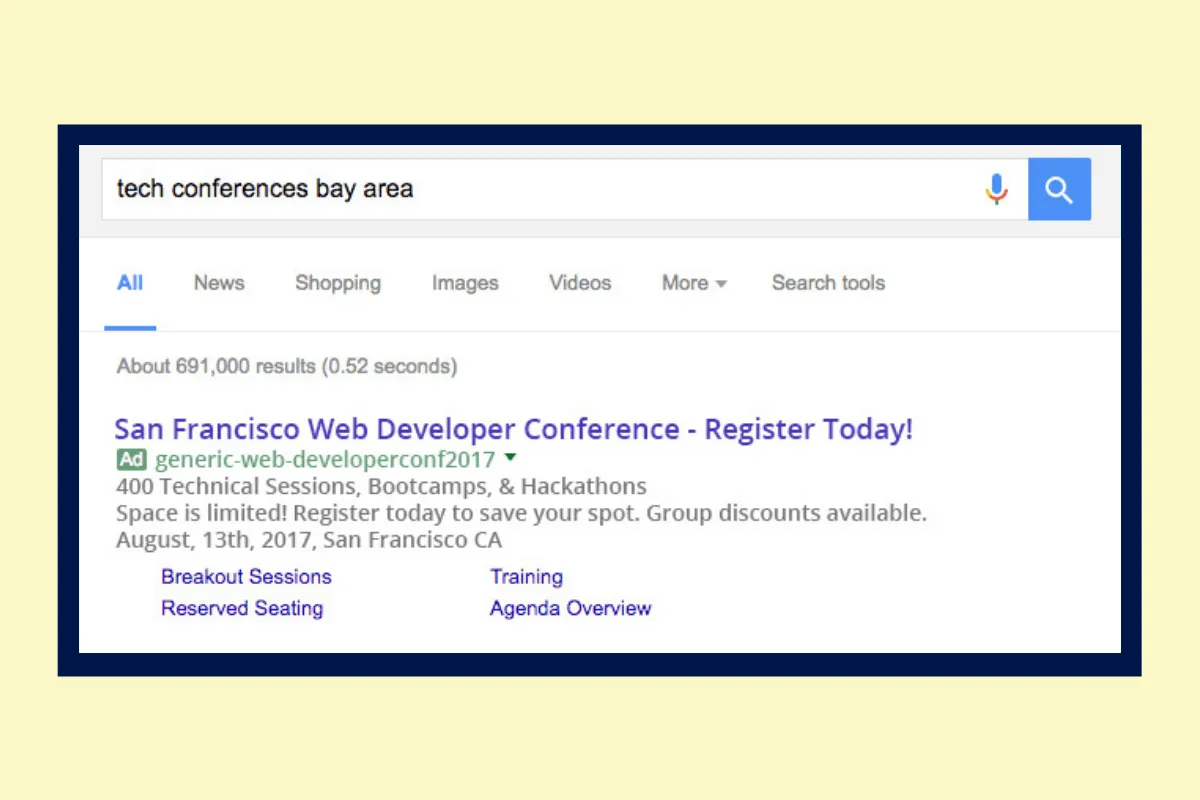Click the blue magnifying glass search button

pyautogui.click(x=1059, y=189)
